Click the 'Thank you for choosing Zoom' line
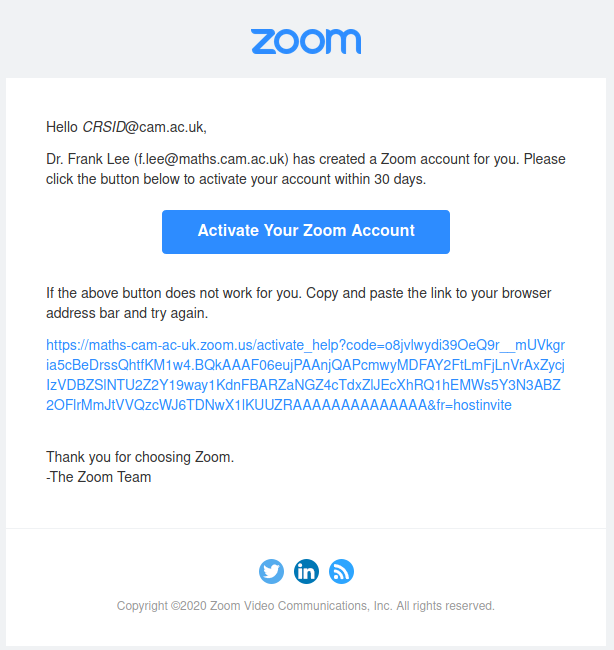The height and width of the screenshot is (650, 614). (139, 457)
